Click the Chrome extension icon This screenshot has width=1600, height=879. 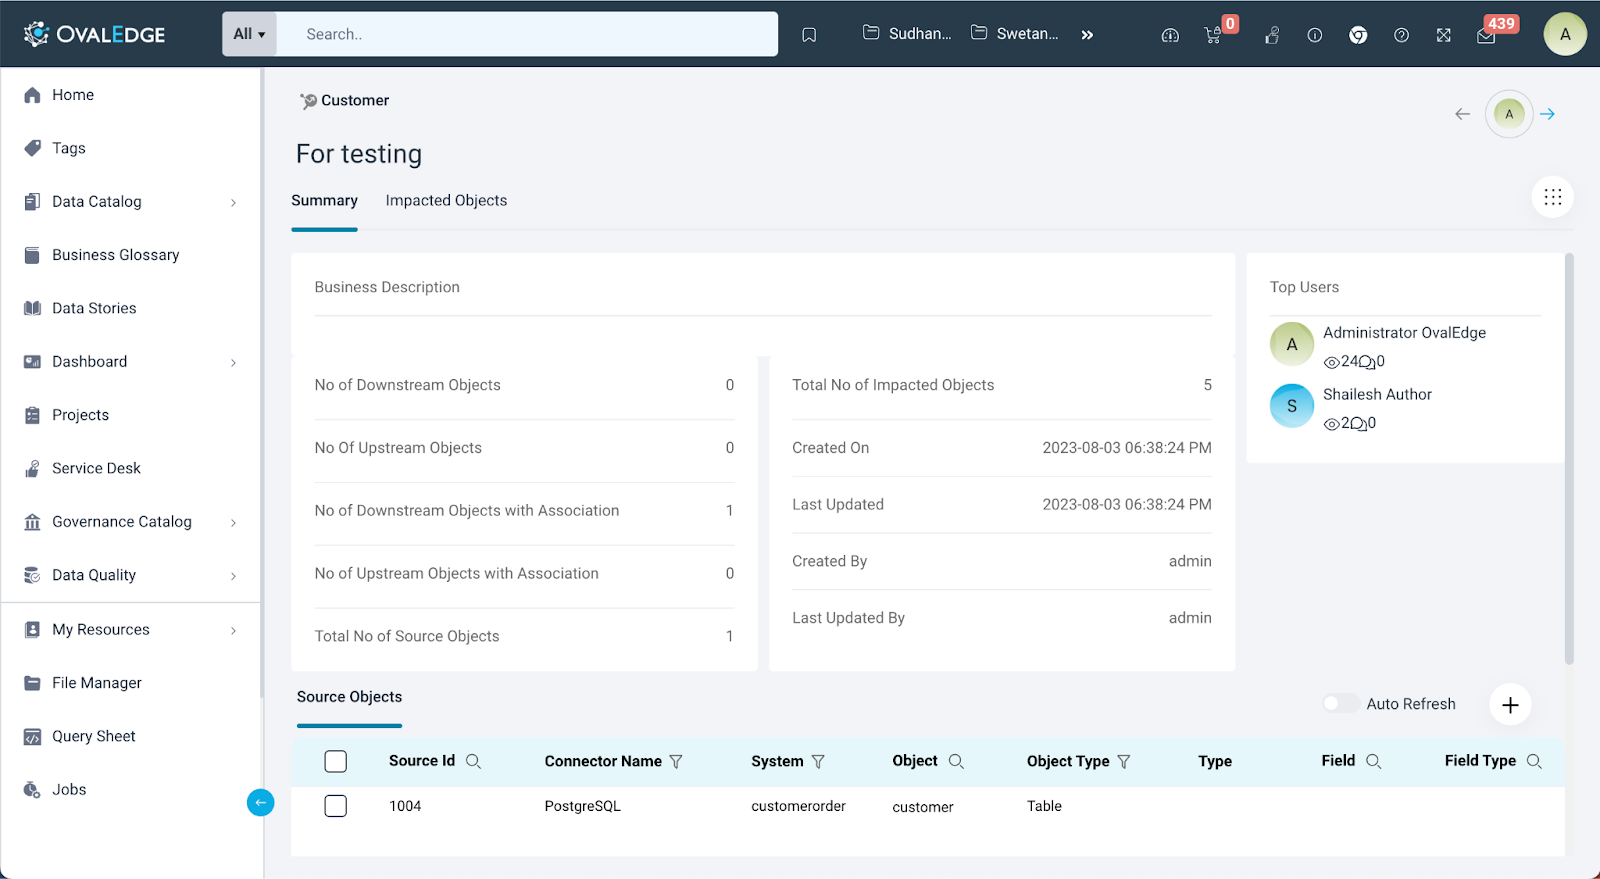click(1358, 35)
